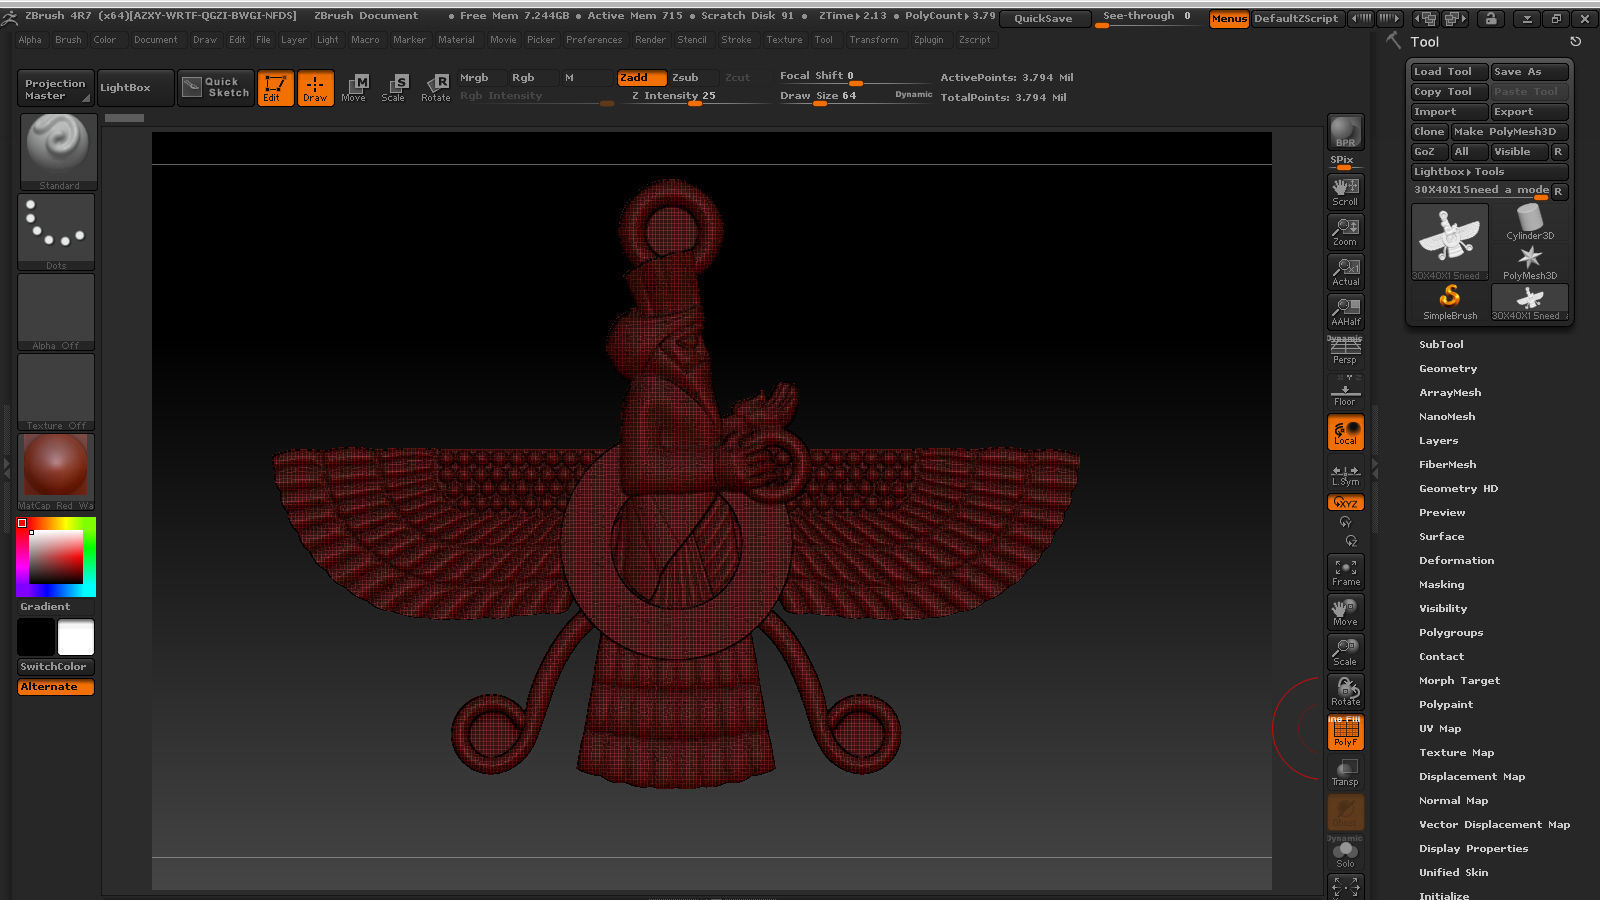The width and height of the screenshot is (1600, 900).
Task: Click the Frame mesh icon
Action: click(x=1345, y=572)
